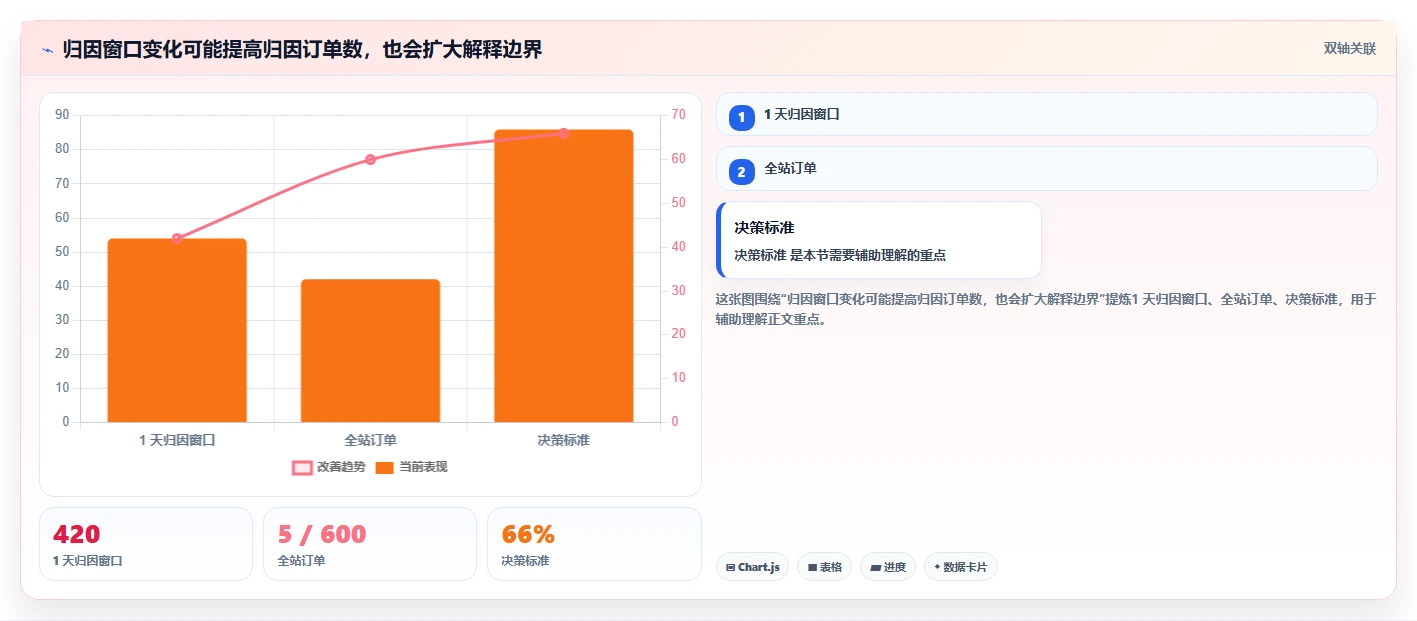Click the 66% stat card
Screen dimensions: 1417x621
click(594, 544)
